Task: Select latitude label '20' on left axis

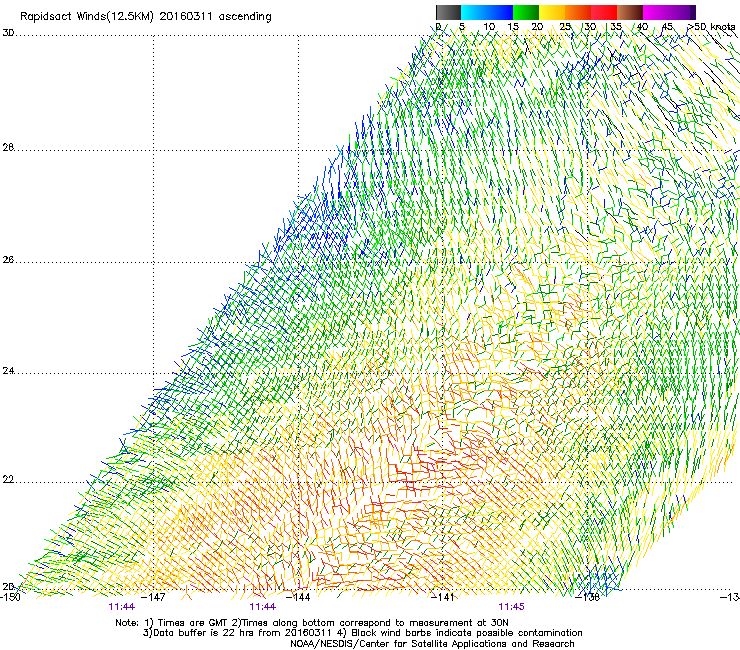Action: pos(8,586)
